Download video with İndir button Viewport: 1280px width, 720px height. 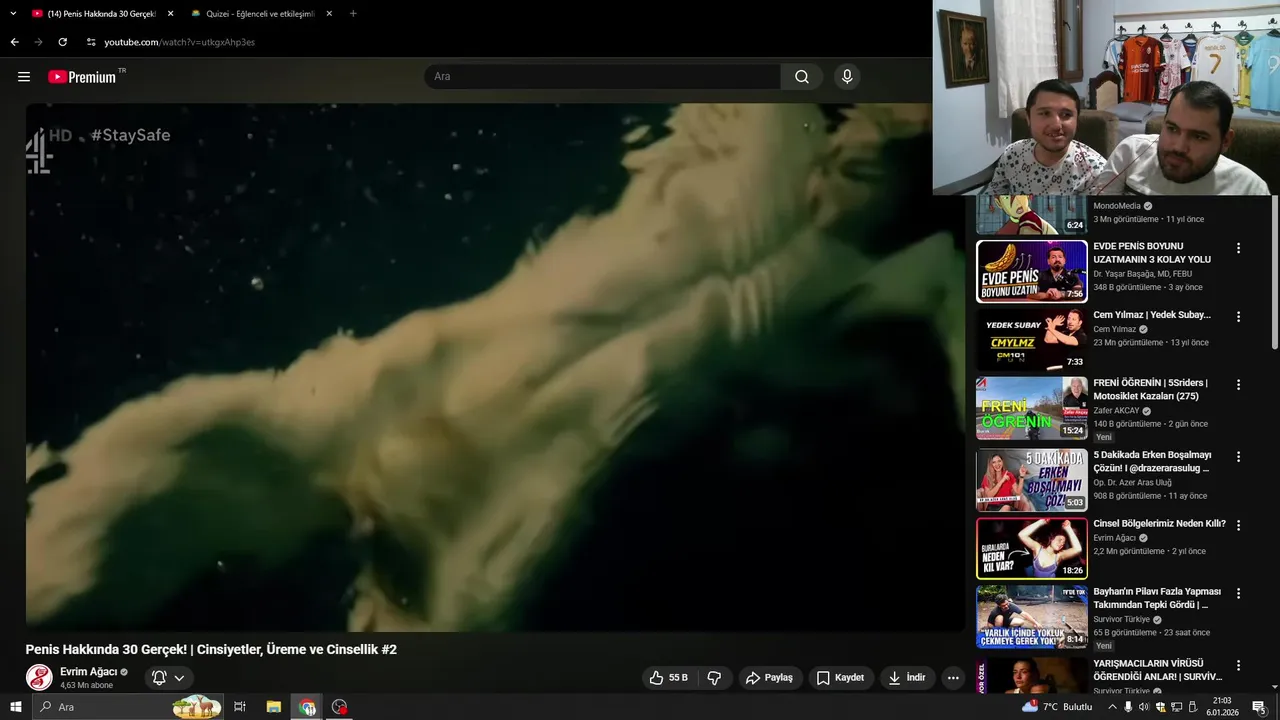907,678
